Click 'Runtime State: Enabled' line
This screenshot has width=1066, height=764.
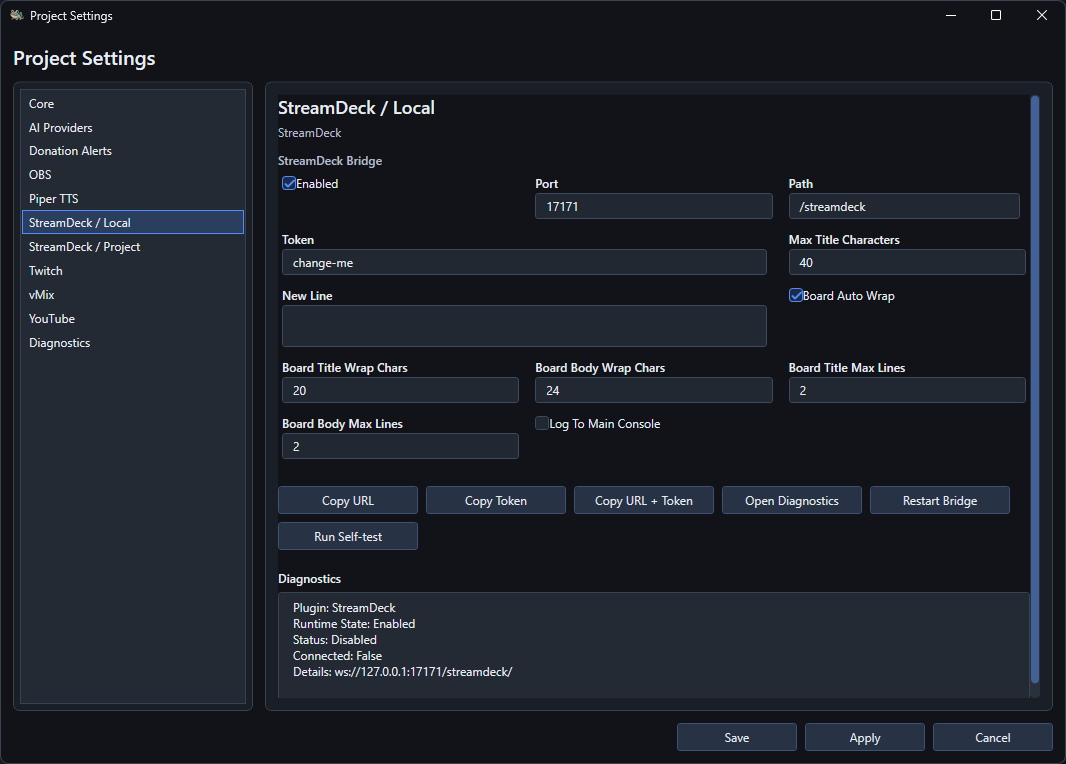354,624
